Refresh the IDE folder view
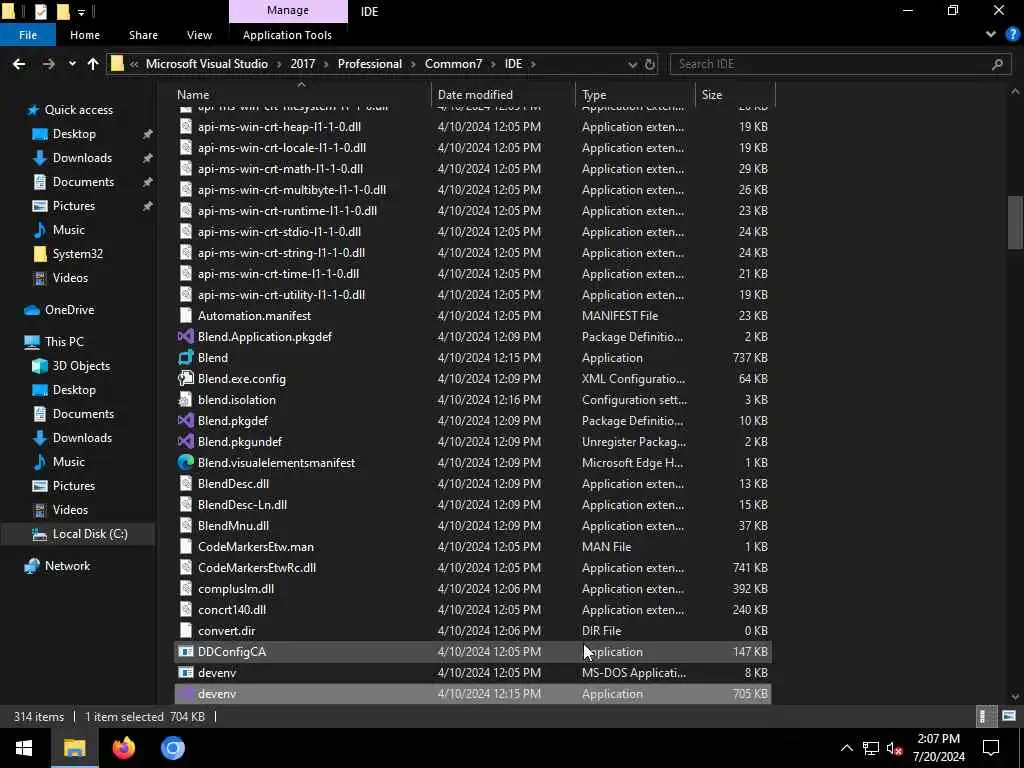 coord(650,64)
